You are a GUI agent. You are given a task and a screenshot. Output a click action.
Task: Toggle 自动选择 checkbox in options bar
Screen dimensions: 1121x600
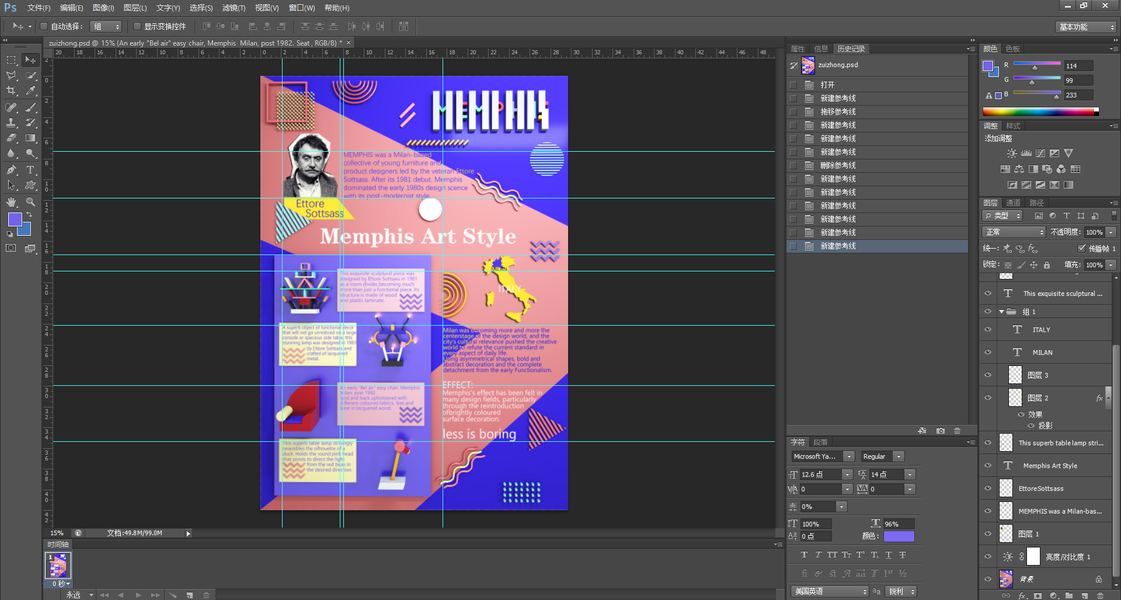click(44, 26)
